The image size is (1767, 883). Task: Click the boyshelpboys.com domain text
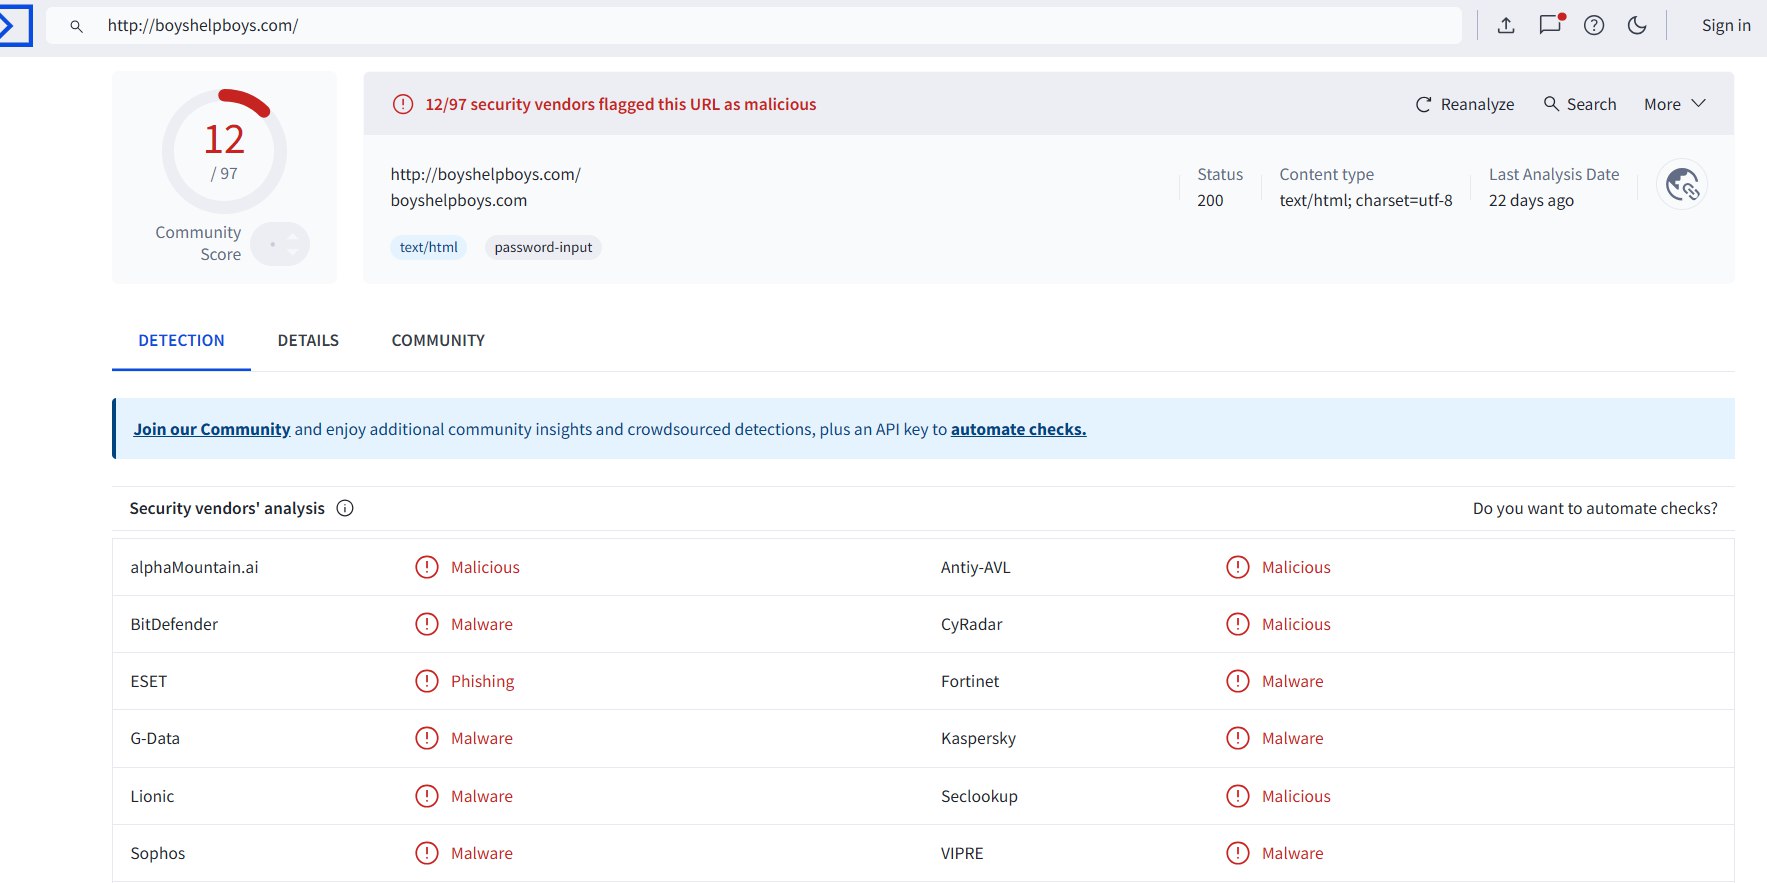459,200
